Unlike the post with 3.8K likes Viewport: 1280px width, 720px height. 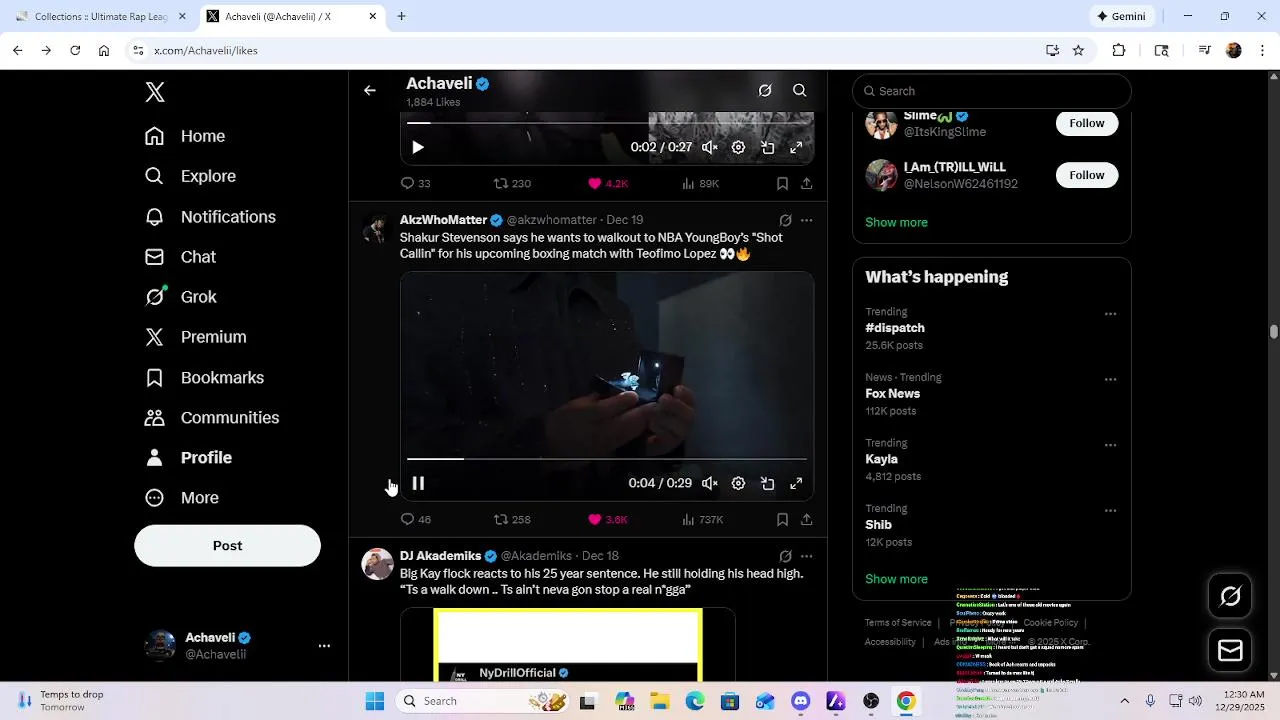(x=608, y=520)
